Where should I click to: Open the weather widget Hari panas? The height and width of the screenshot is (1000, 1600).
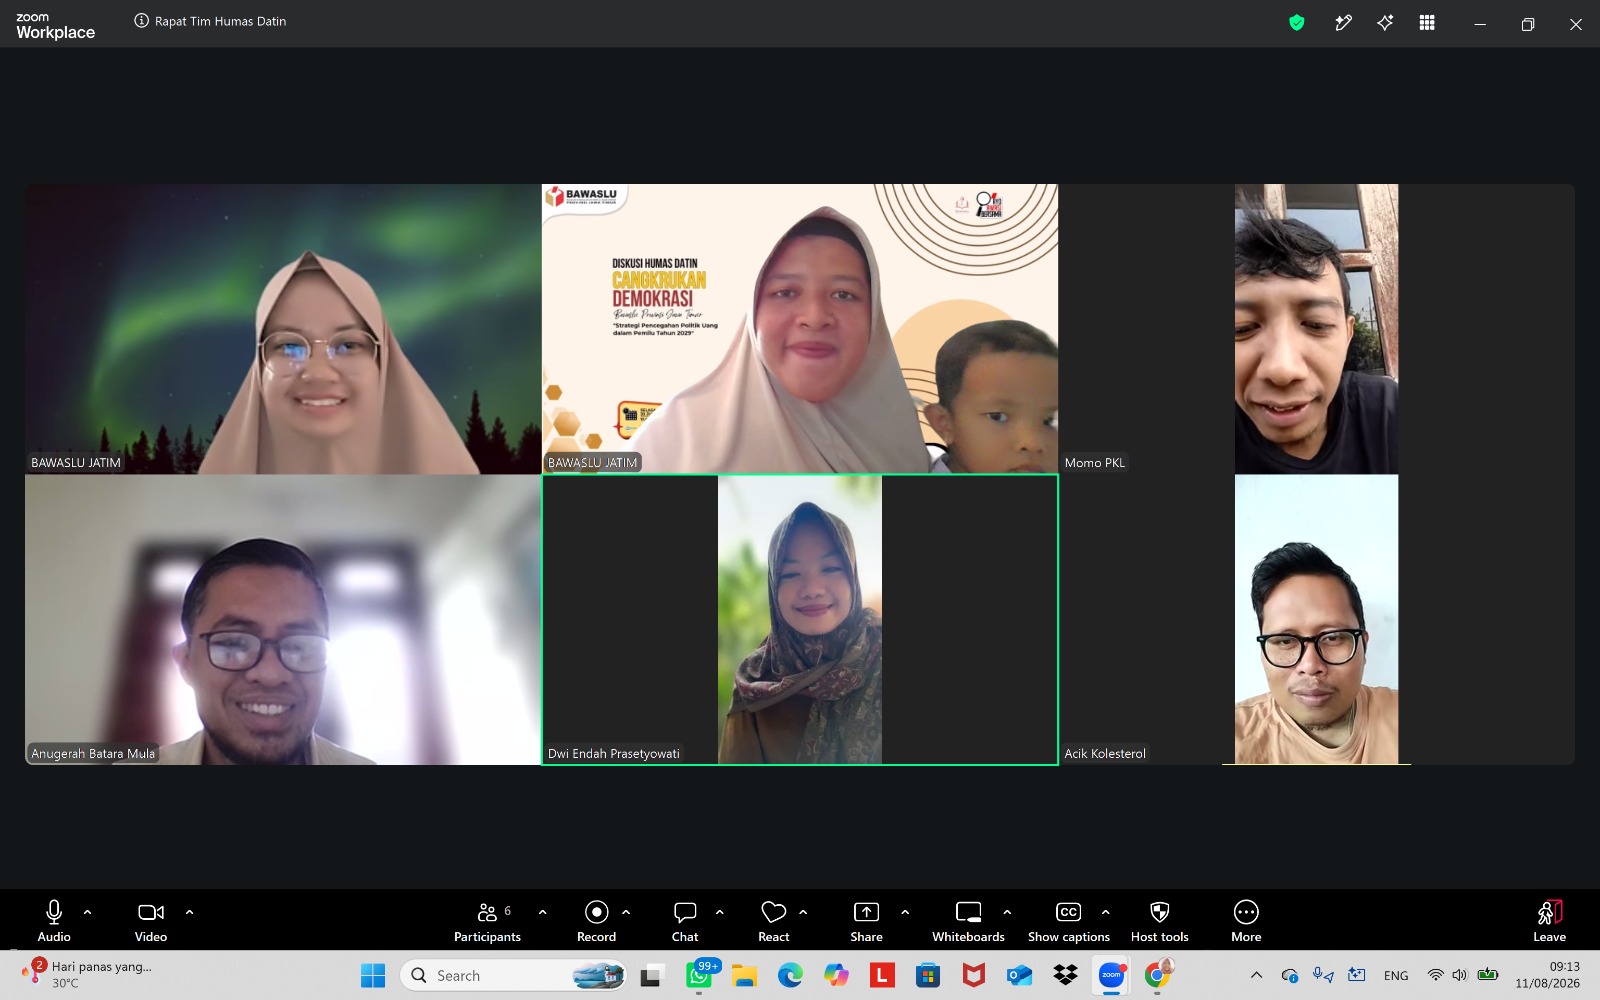pos(88,975)
